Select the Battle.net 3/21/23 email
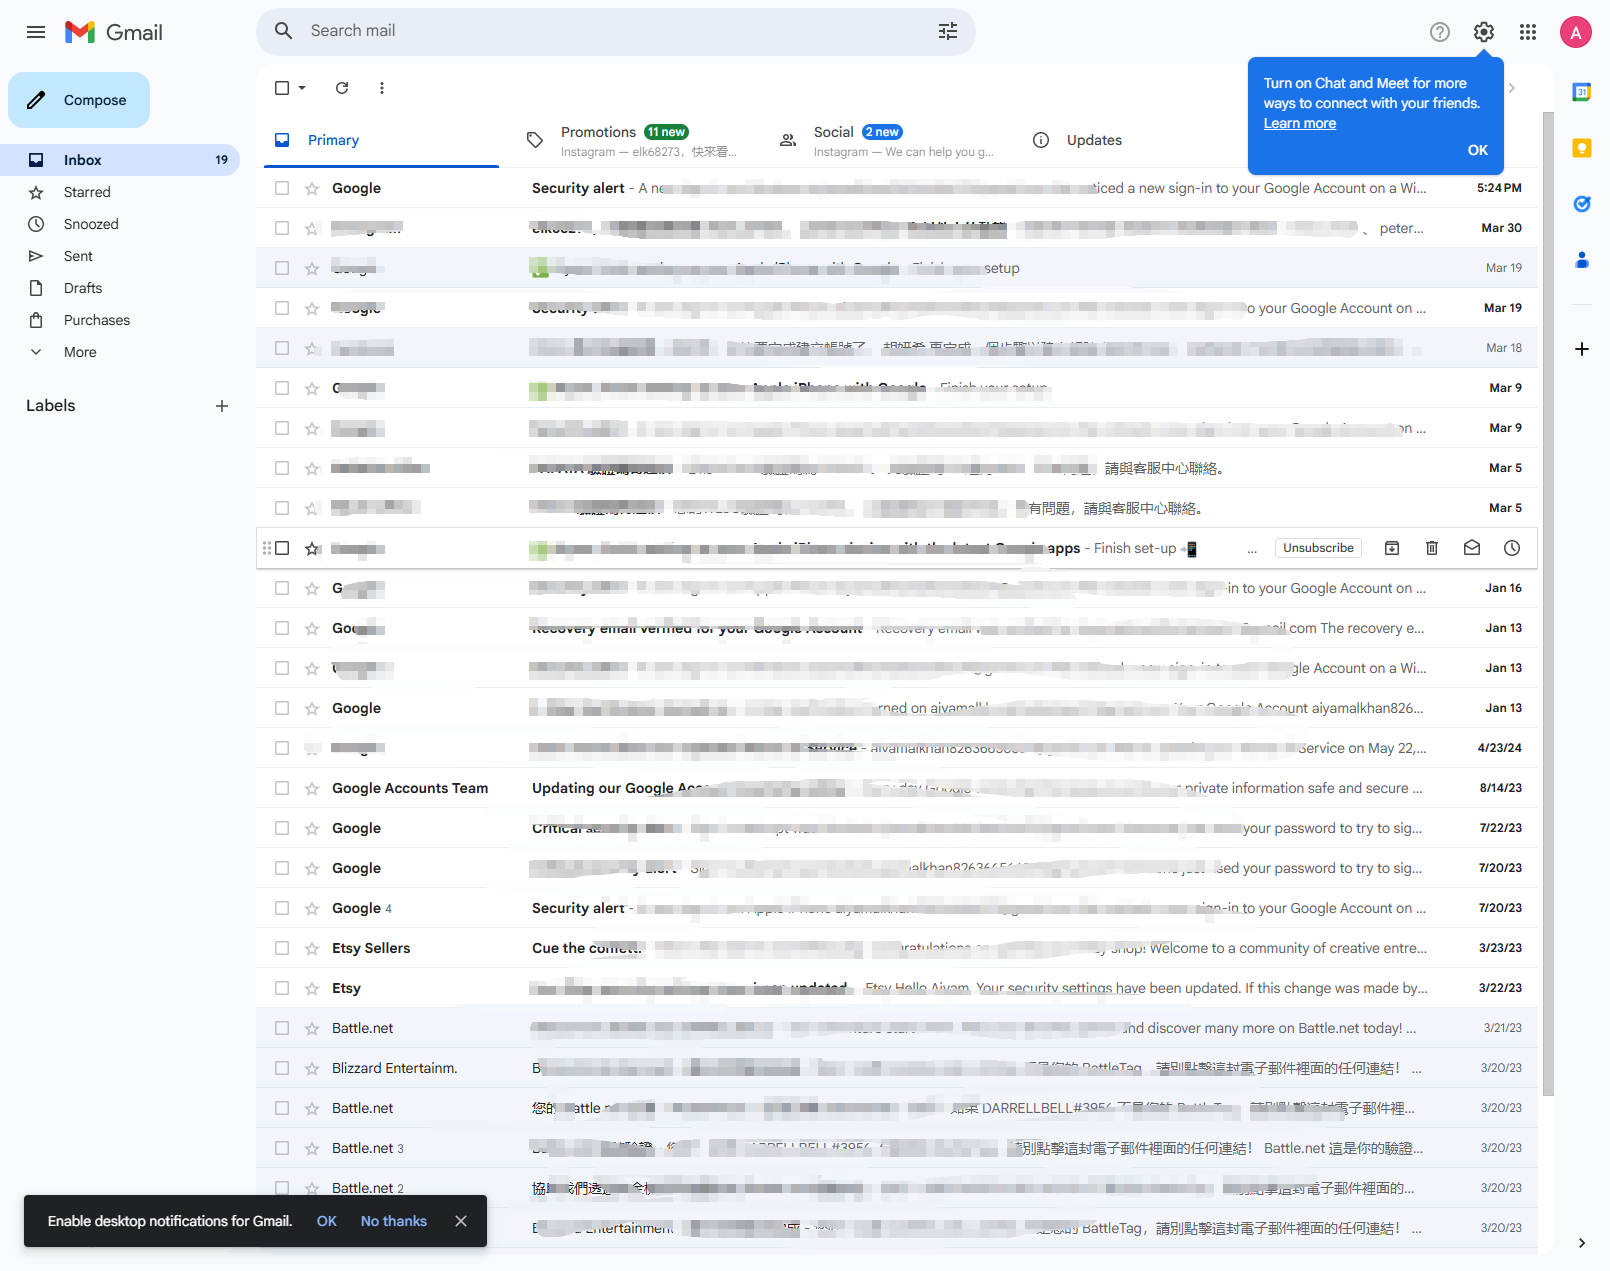 (x=282, y=1028)
